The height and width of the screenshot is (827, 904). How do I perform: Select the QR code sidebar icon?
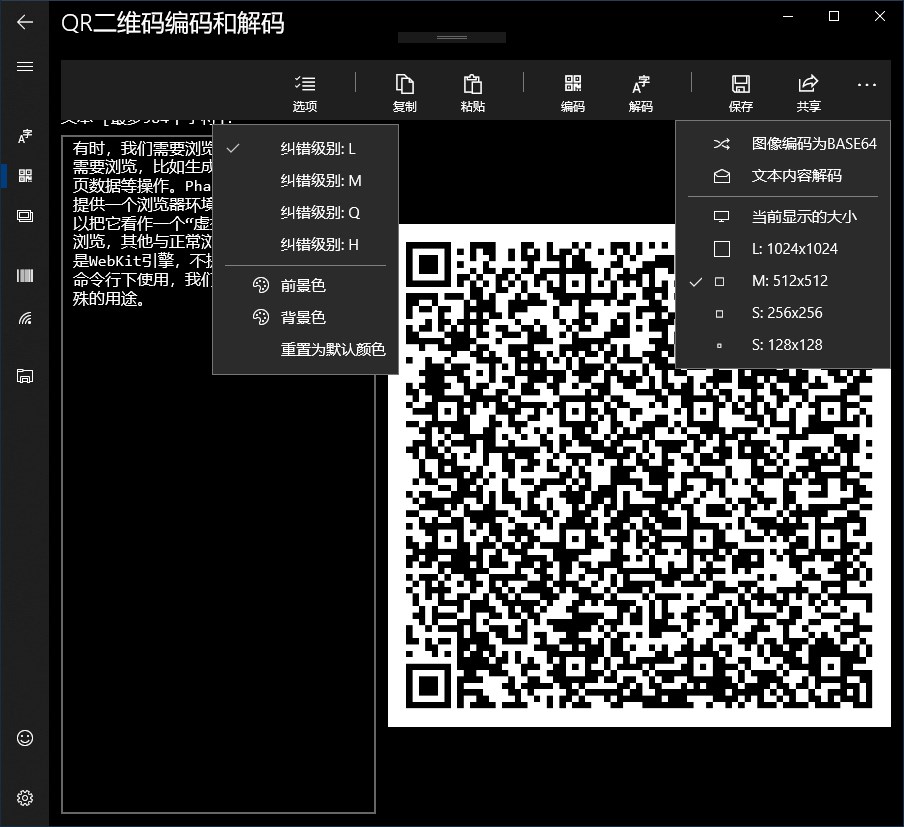(x=25, y=176)
